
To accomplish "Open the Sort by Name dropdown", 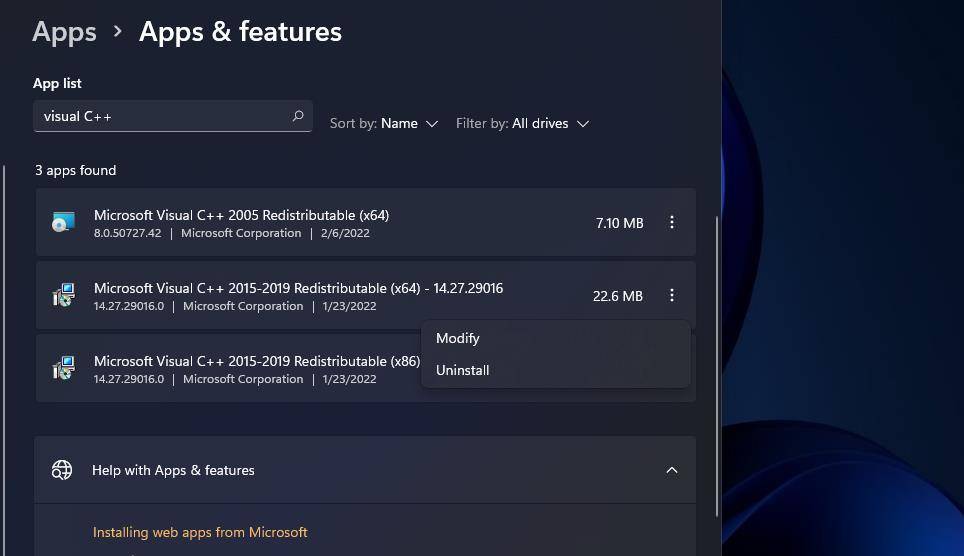I will click(384, 123).
